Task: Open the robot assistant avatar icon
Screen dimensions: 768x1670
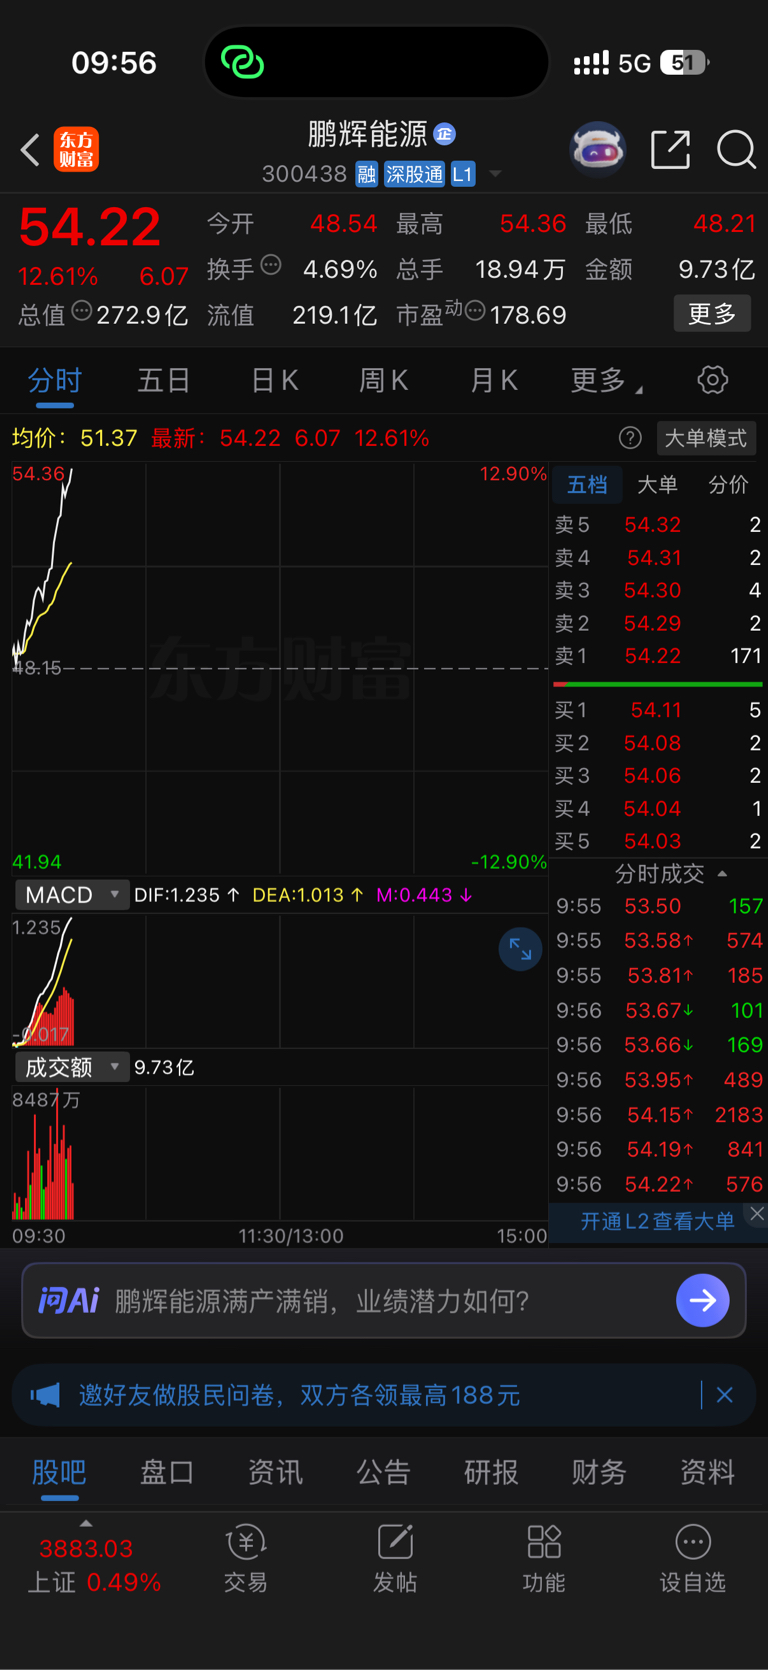Action: [597, 150]
